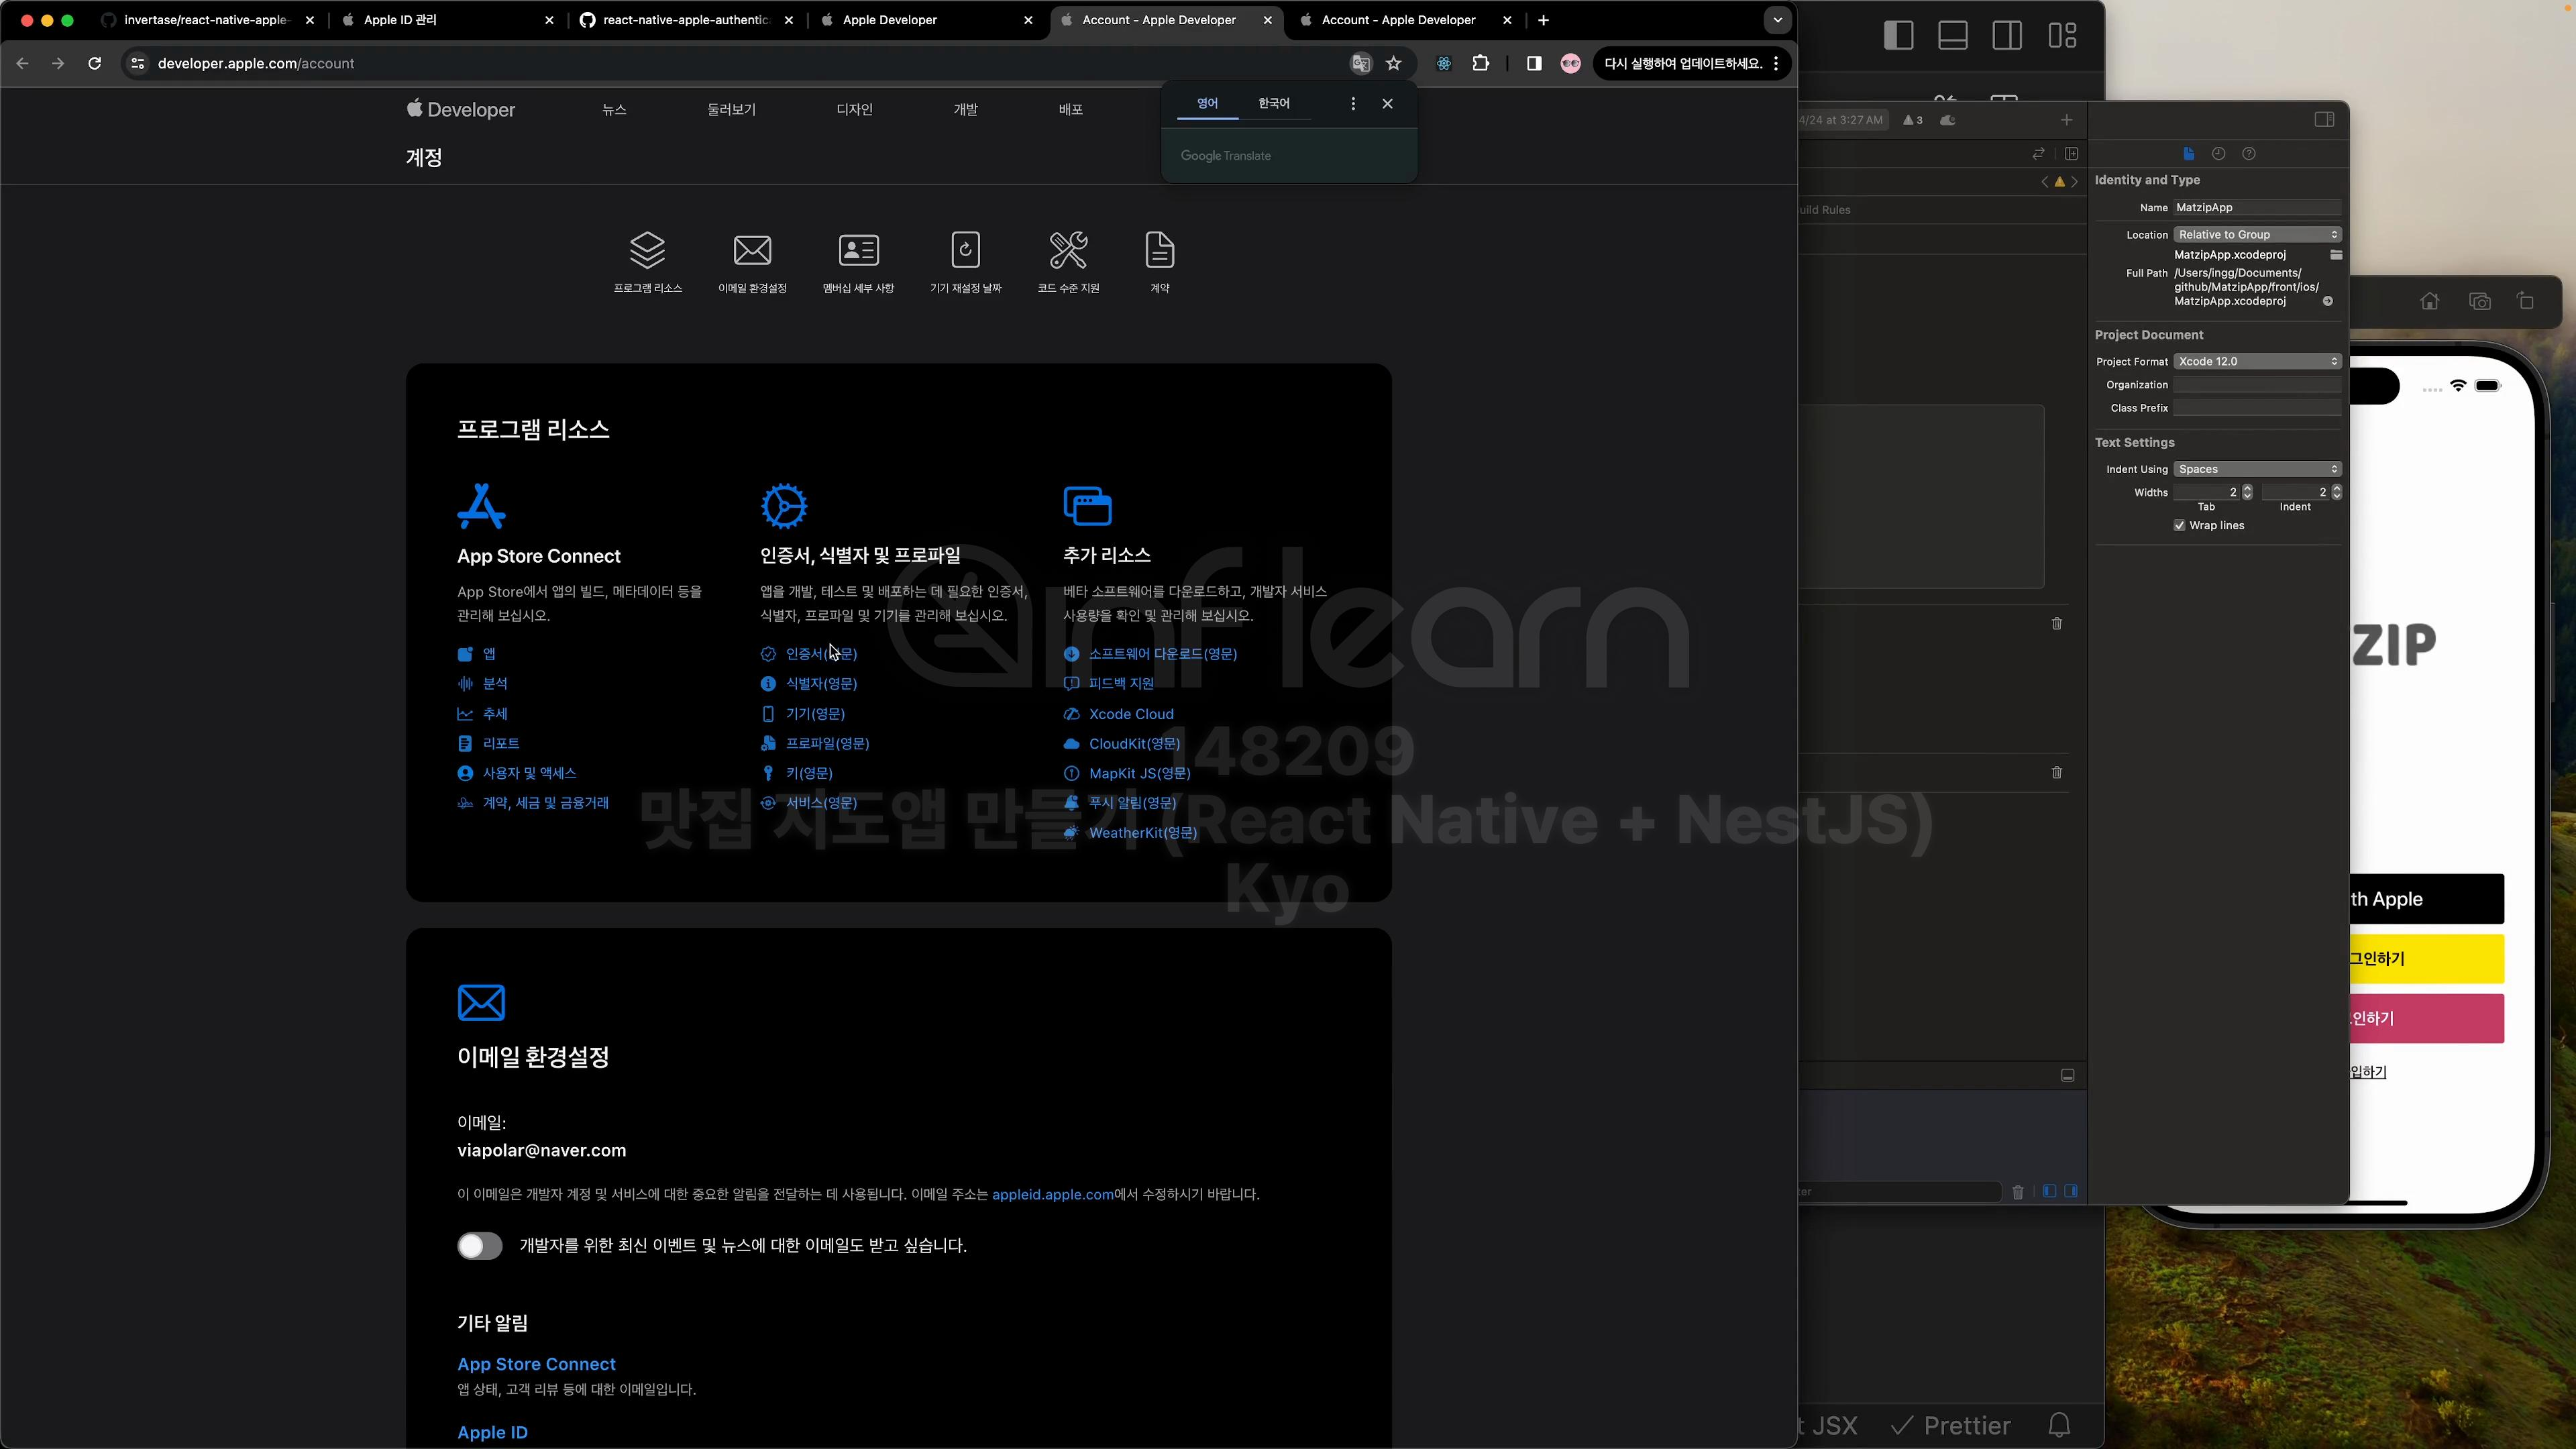The image size is (2576, 1449).
Task: Click the App Store Connect logo icon
Action: click(481, 505)
